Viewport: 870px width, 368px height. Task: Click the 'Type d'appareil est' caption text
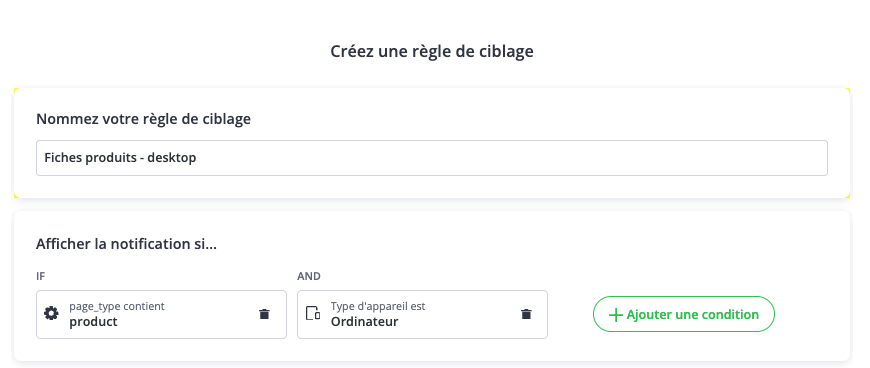pyautogui.click(x=378, y=306)
